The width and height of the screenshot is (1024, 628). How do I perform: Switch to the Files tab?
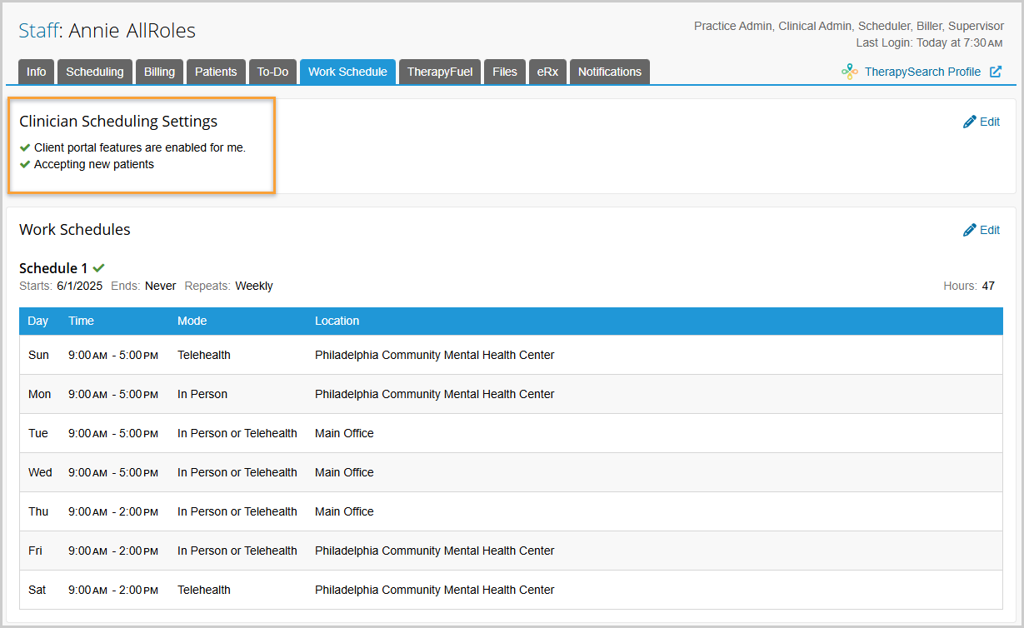point(504,72)
